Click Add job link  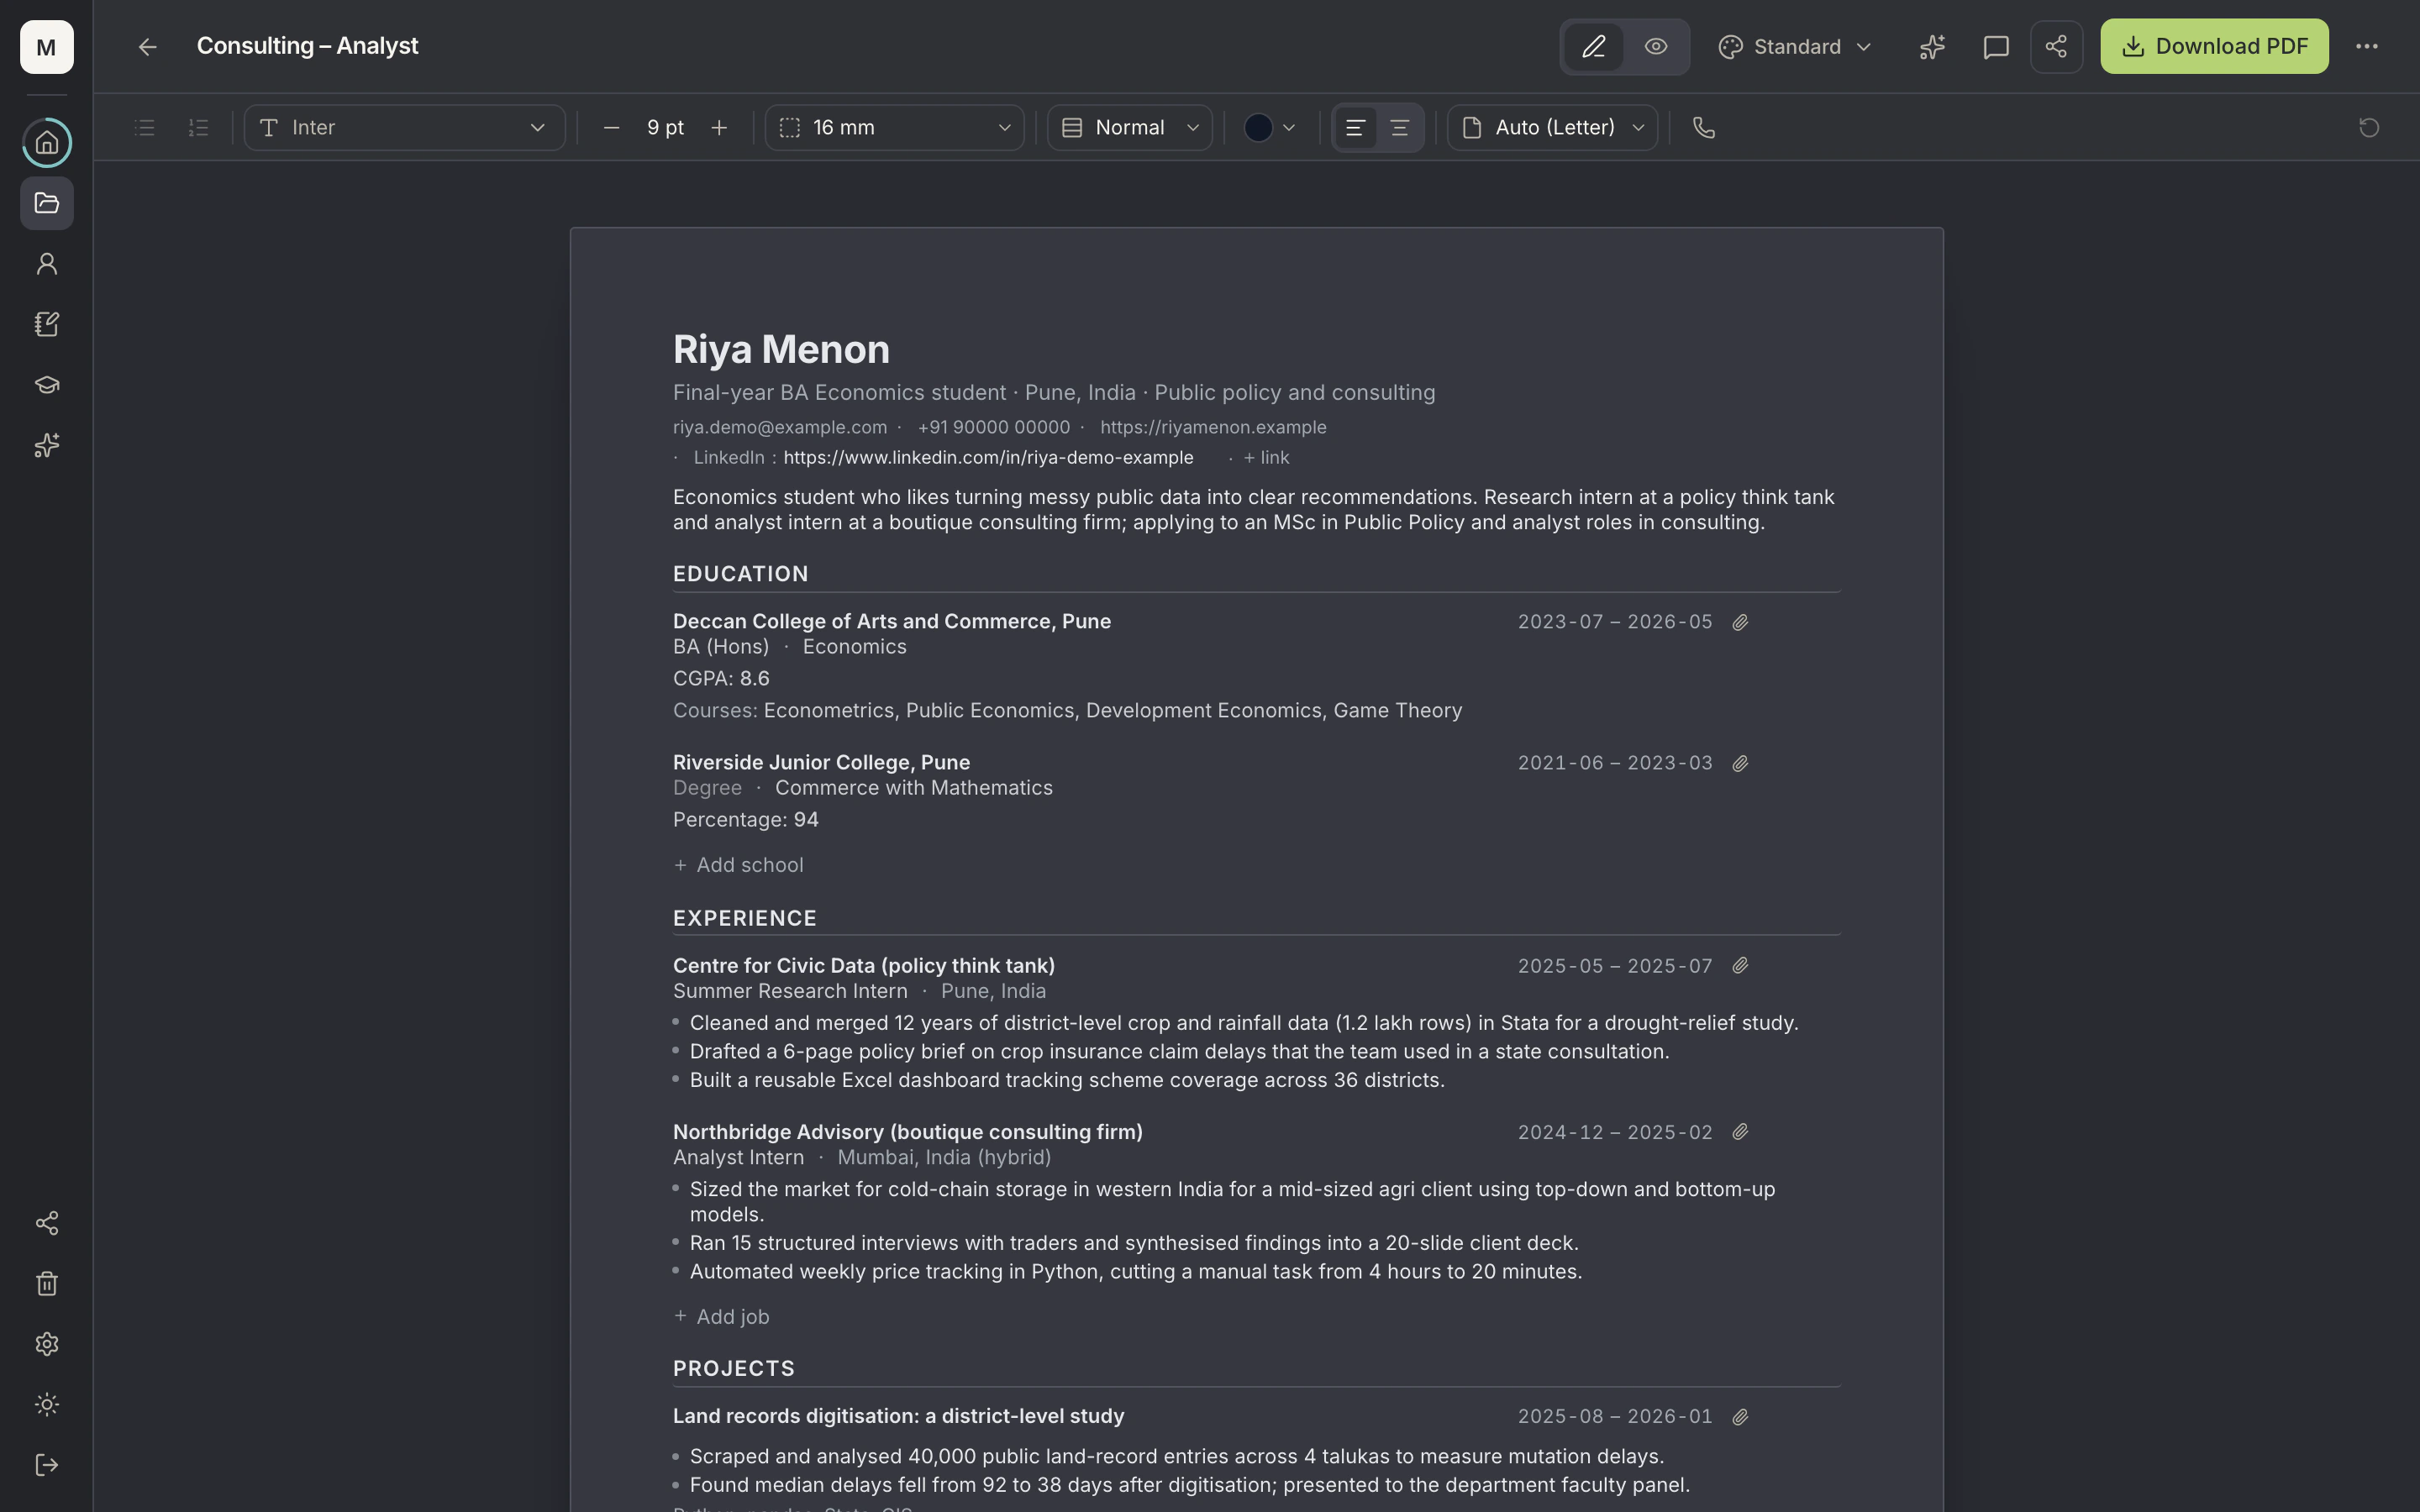[721, 1317]
